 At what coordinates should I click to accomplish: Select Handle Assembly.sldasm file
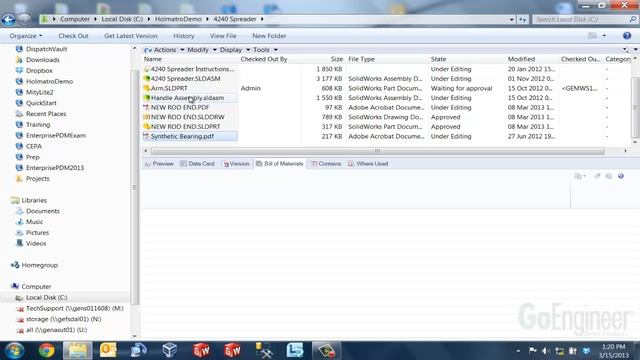click(x=187, y=98)
